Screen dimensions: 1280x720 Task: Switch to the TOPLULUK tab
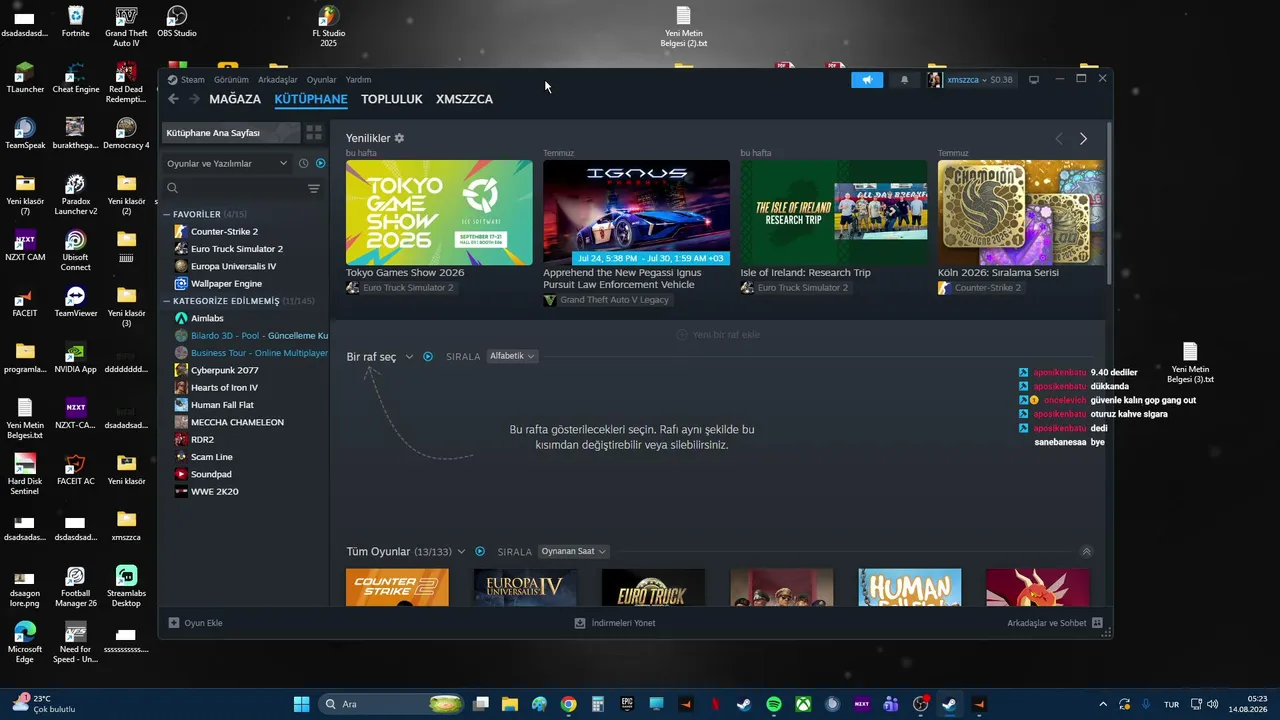click(x=392, y=99)
